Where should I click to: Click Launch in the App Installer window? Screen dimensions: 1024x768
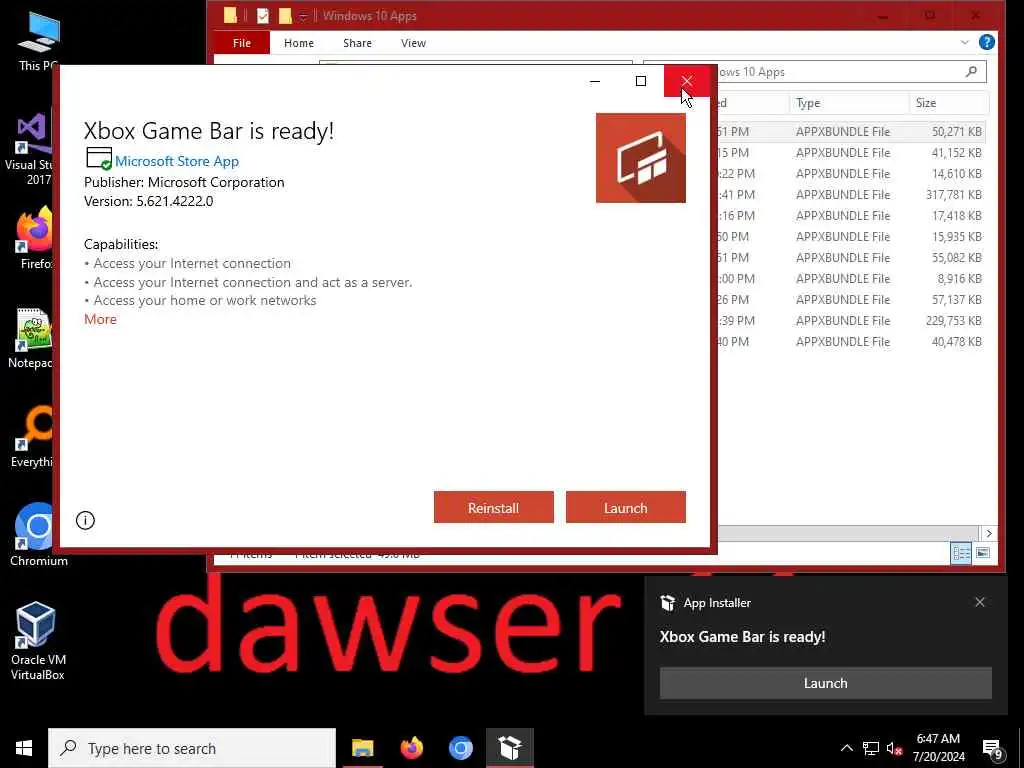626,507
